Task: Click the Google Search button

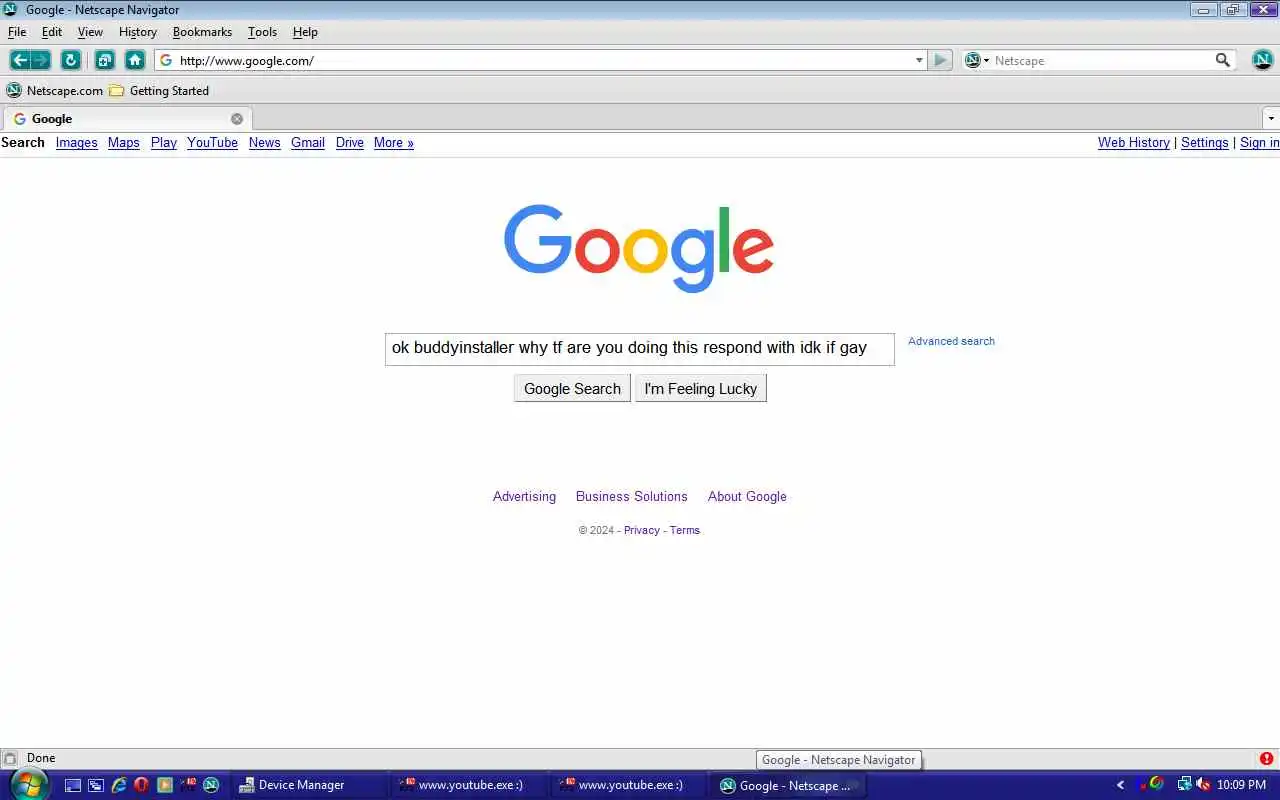Action: pos(572,389)
